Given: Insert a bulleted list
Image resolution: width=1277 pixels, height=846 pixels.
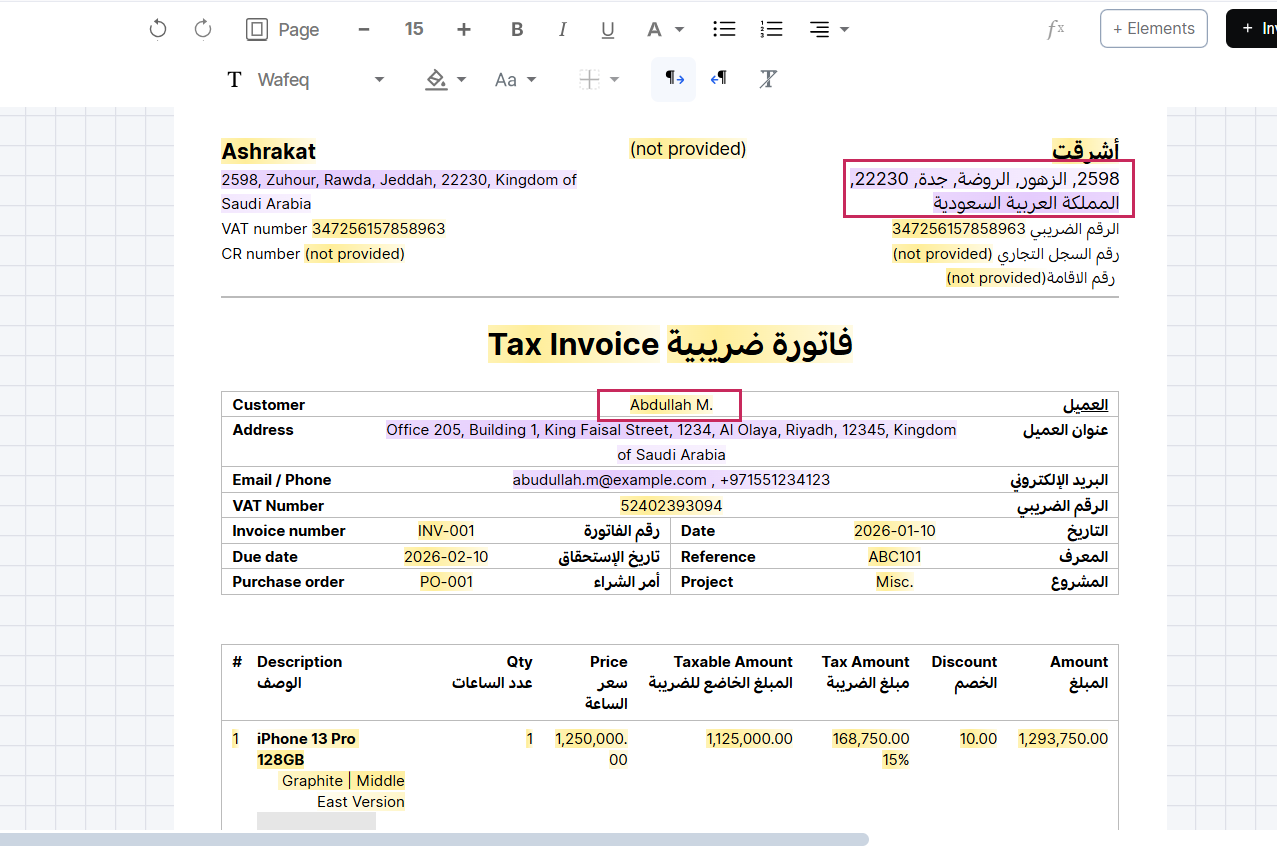Looking at the screenshot, I should pyautogui.click(x=724, y=29).
